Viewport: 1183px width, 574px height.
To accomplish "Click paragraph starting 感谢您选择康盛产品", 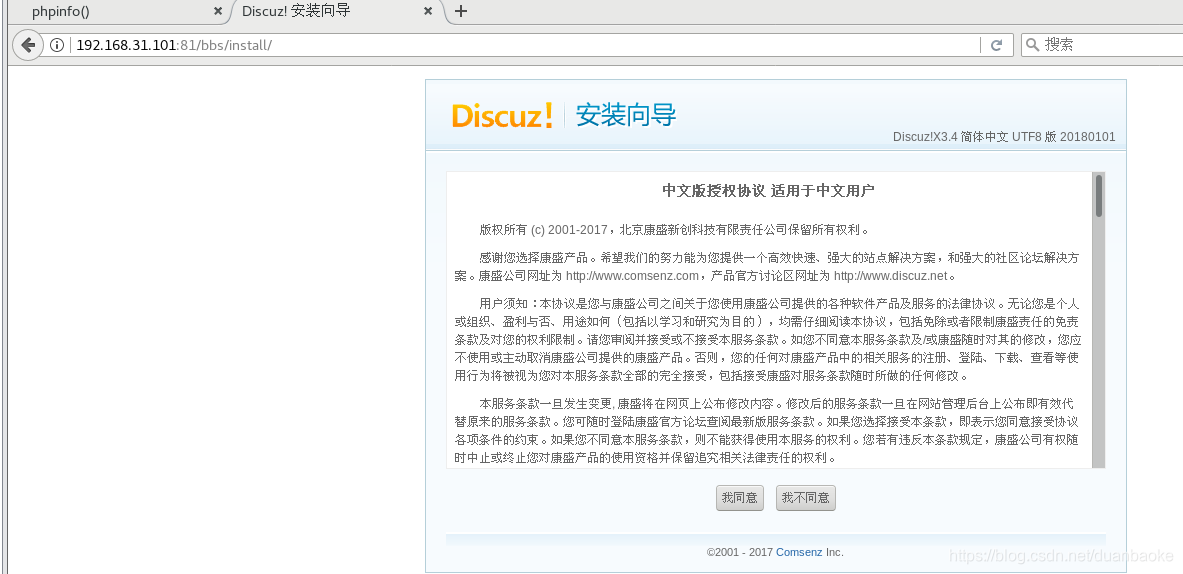I will (767, 266).
